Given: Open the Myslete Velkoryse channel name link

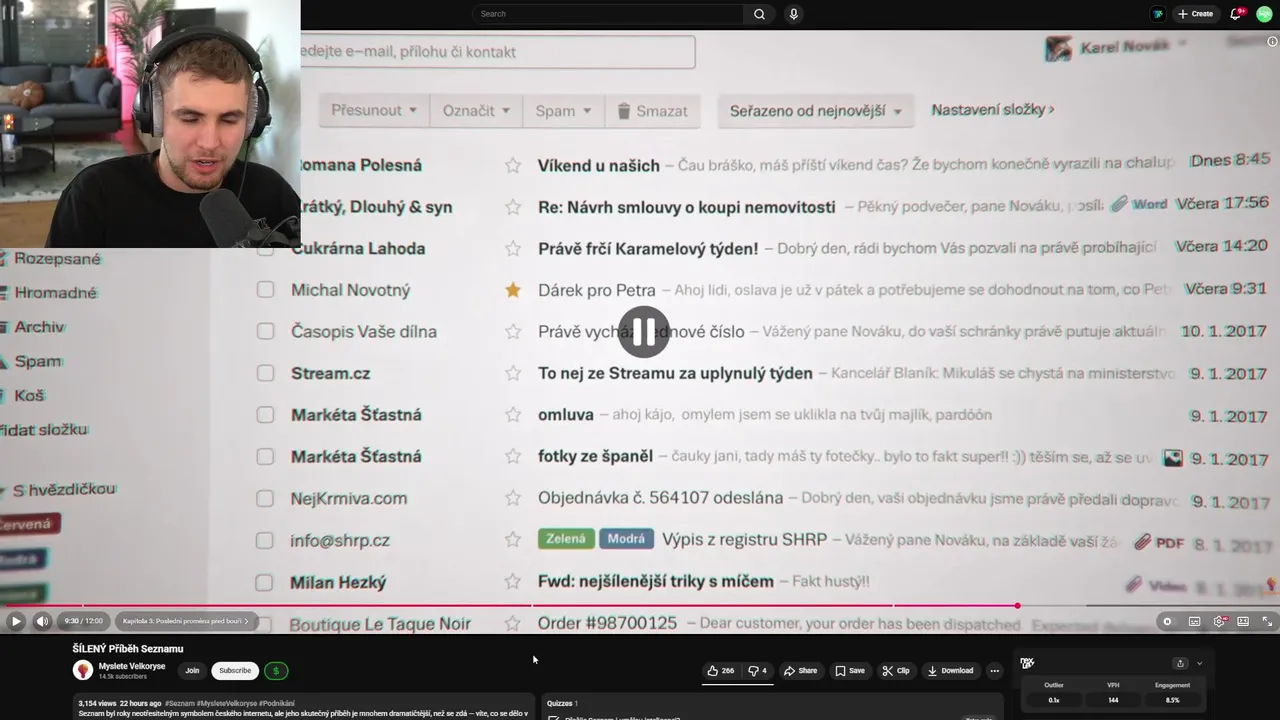Looking at the screenshot, I should tap(132, 666).
